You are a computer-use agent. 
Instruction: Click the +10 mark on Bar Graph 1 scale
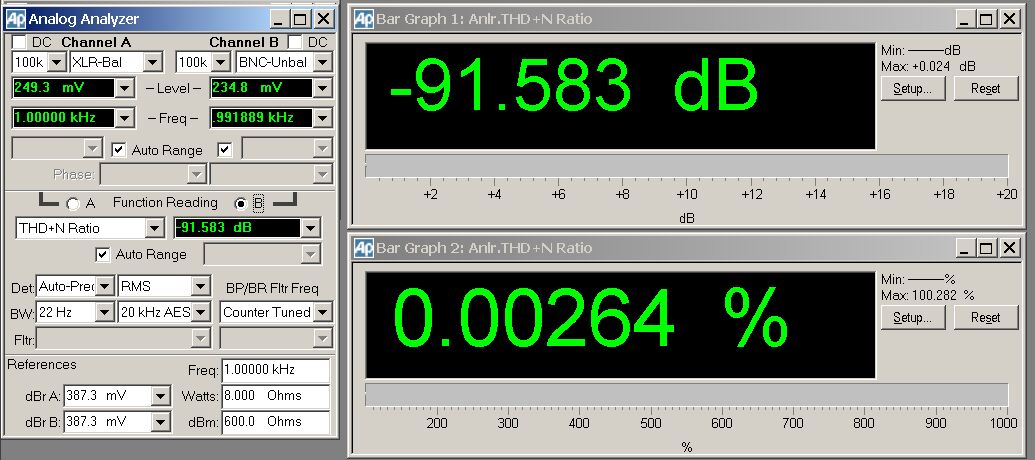point(686,194)
